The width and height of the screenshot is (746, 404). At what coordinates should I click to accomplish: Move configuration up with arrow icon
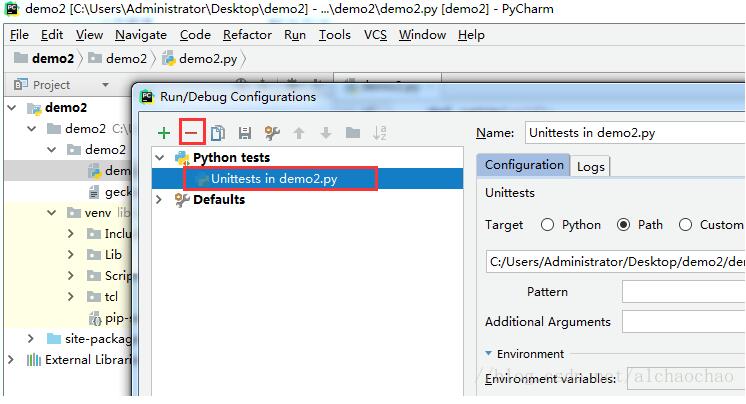point(299,133)
